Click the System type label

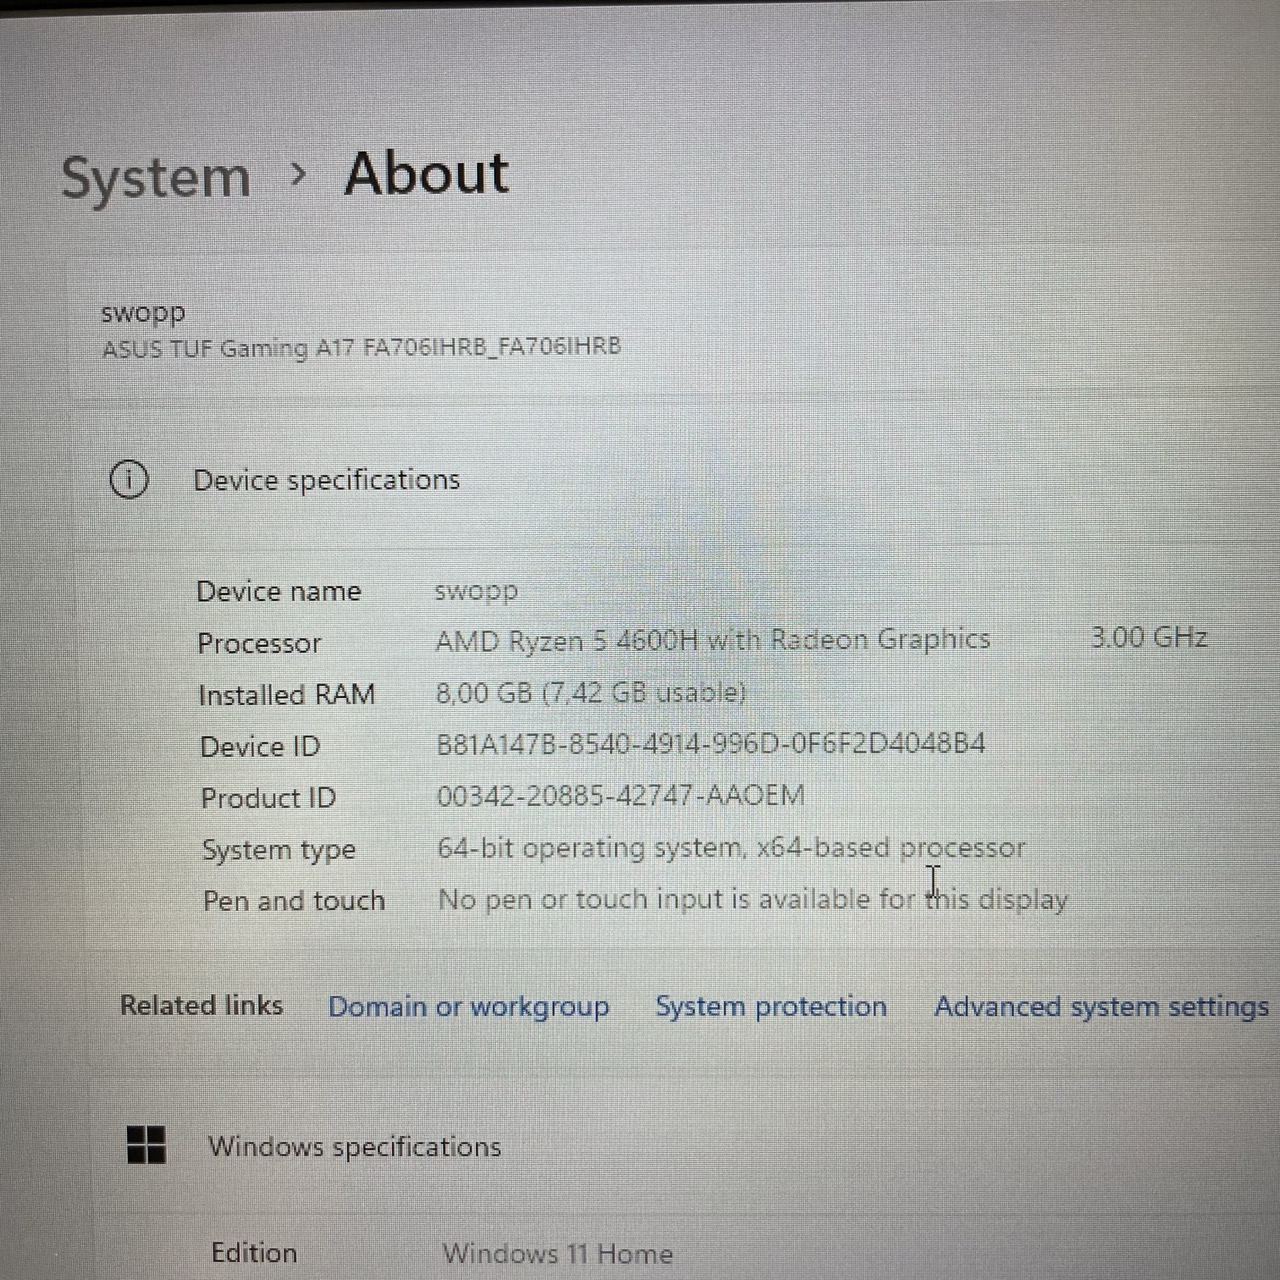tap(279, 850)
